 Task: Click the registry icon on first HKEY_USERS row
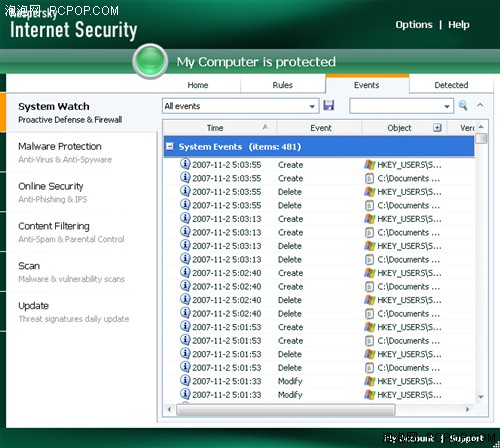369,165
